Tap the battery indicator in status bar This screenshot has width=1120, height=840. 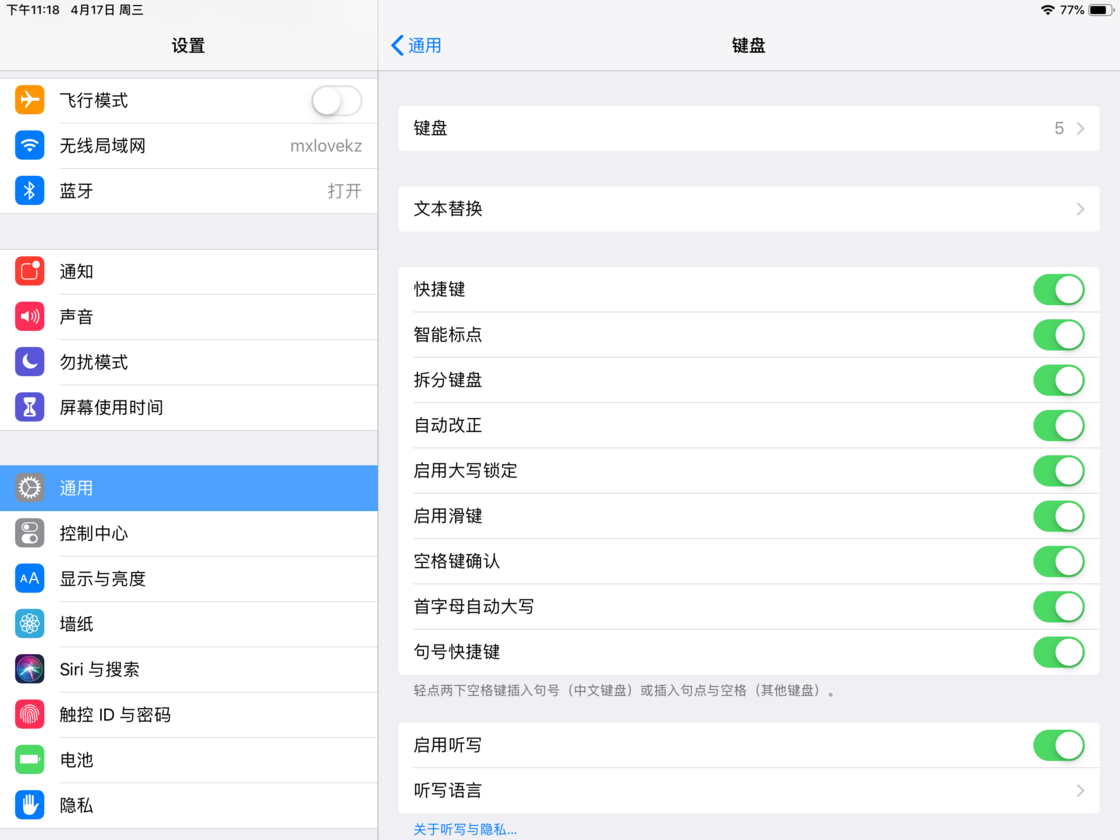click(x=1101, y=10)
